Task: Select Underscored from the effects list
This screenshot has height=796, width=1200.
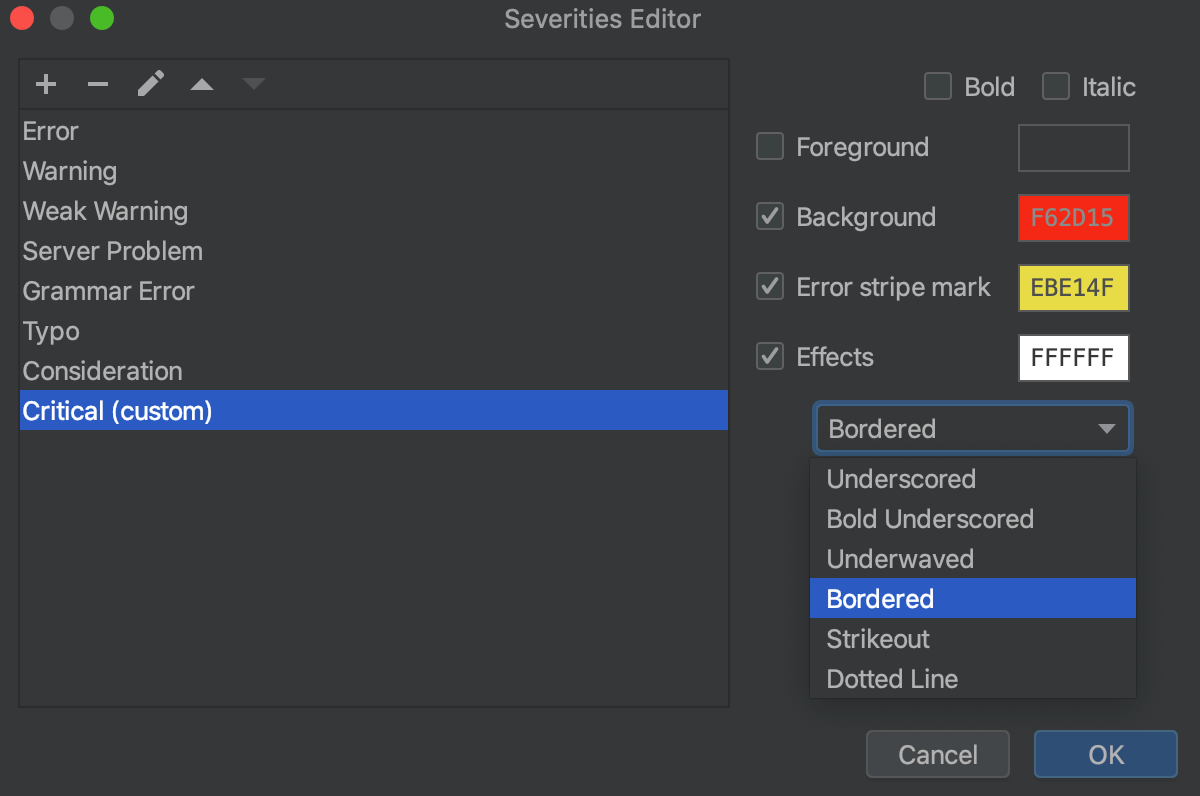Action: 900,479
